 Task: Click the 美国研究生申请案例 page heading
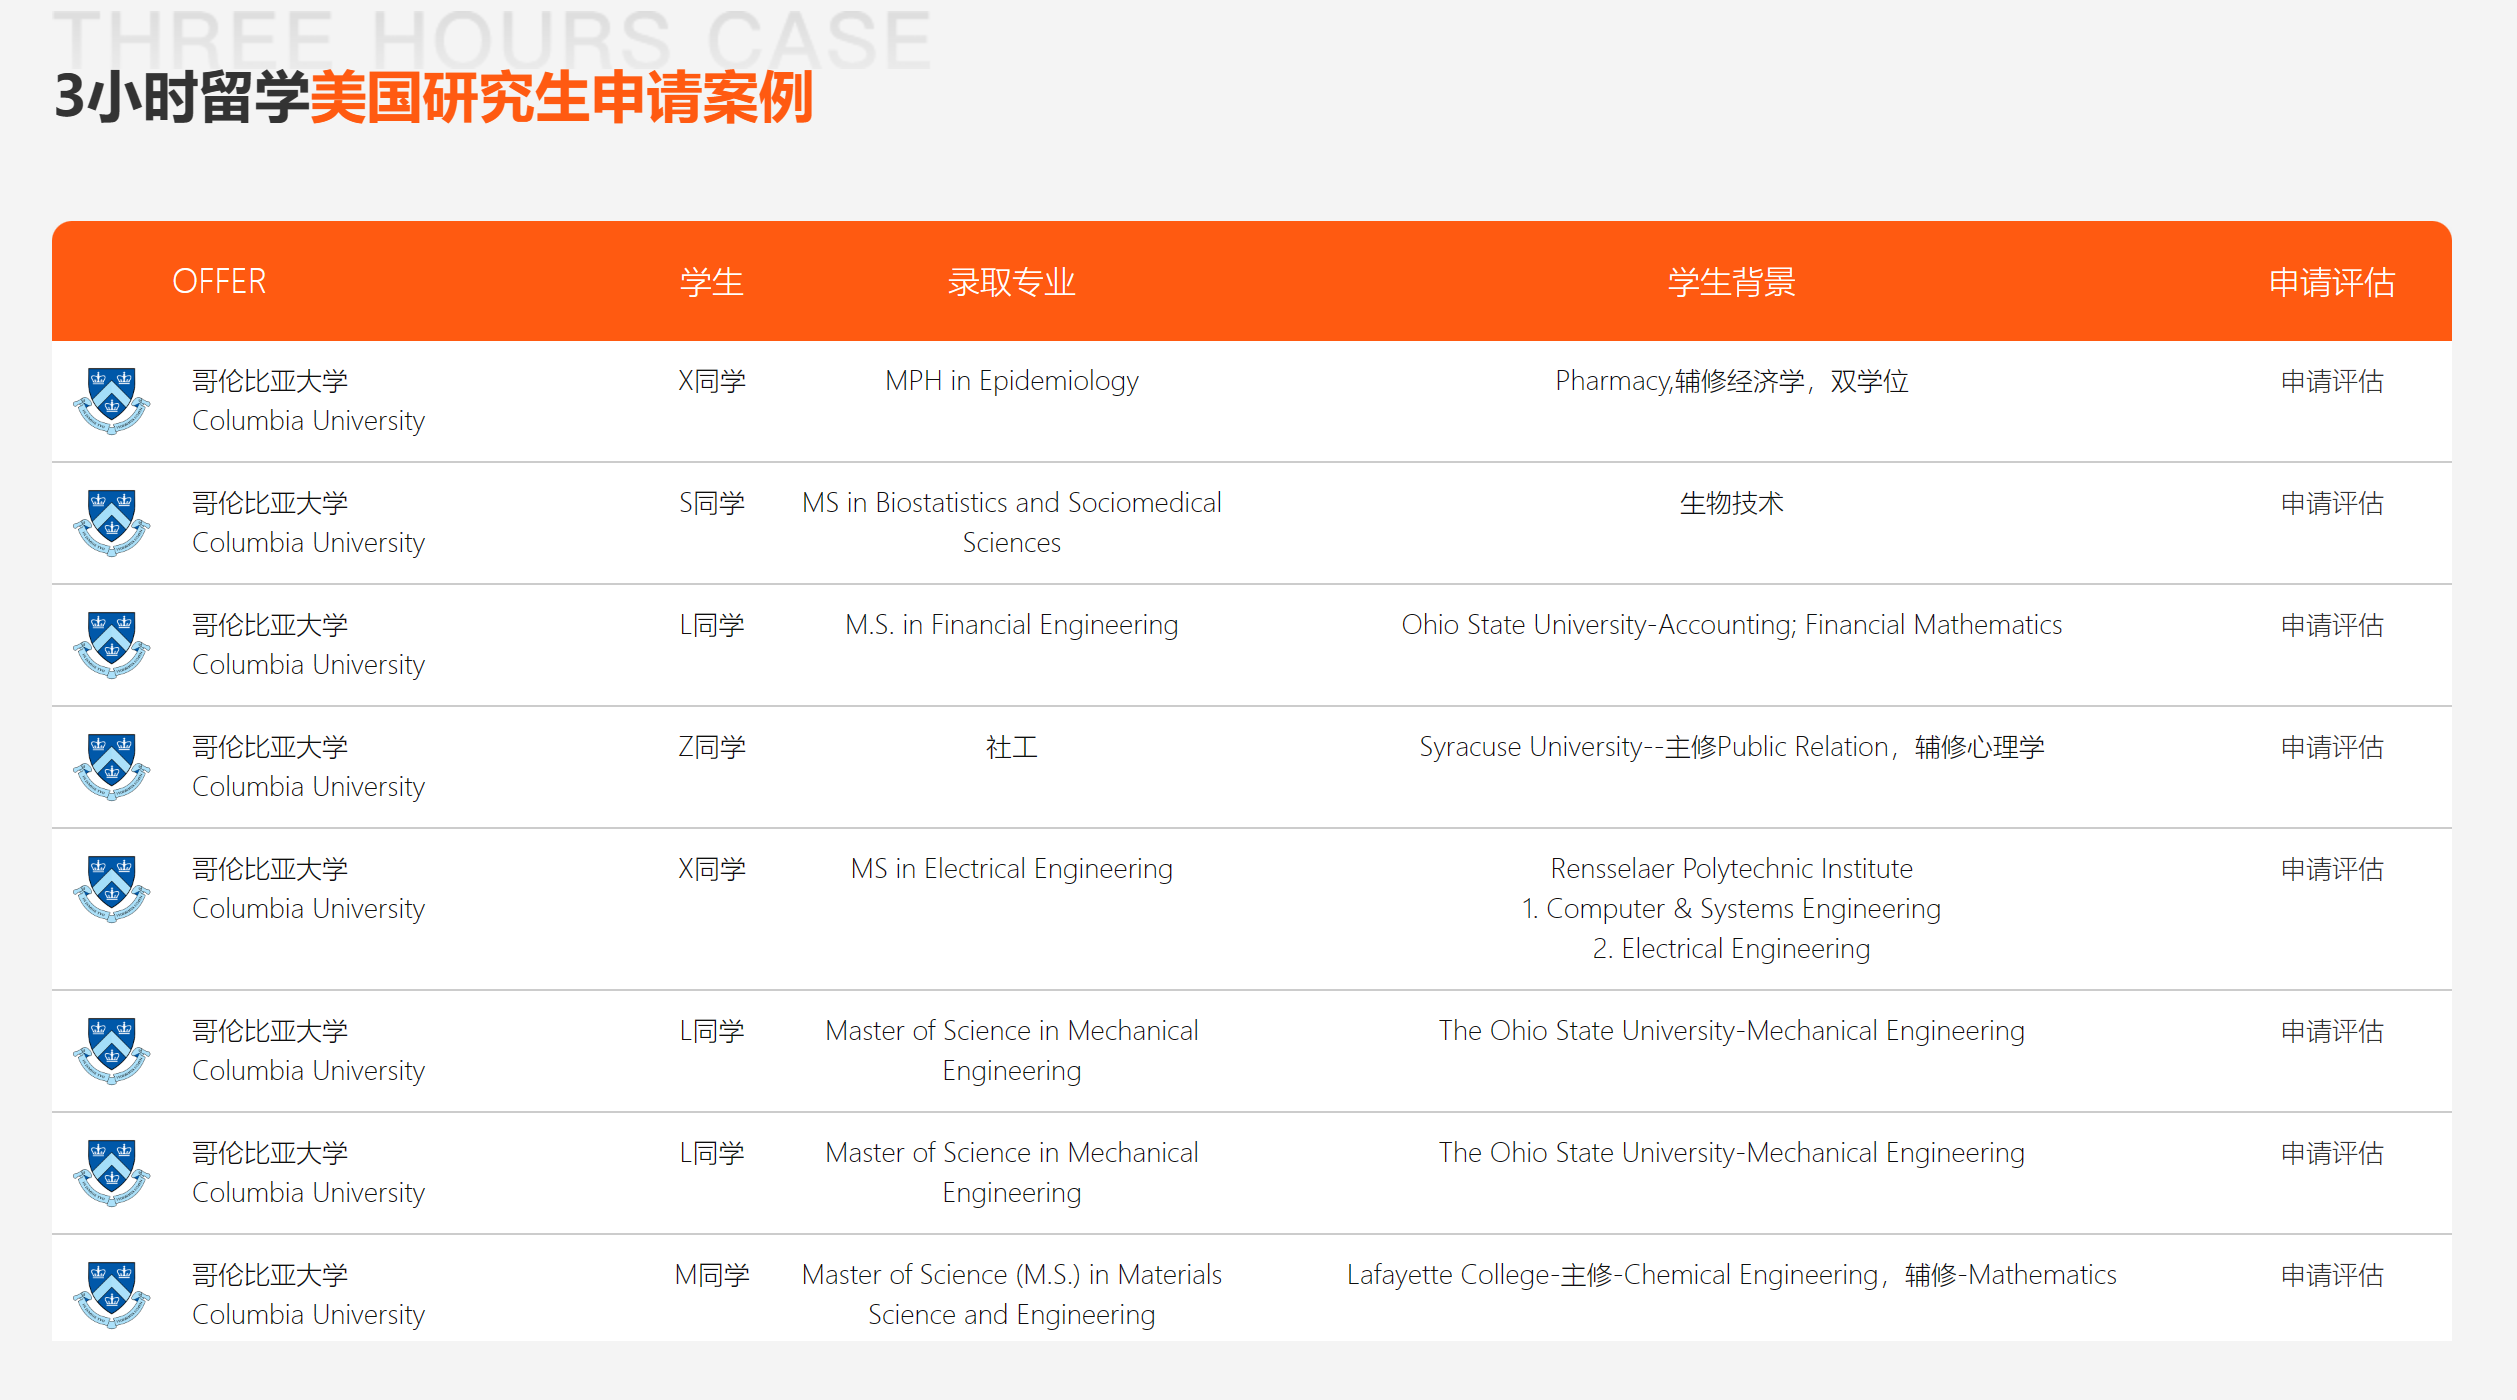click(x=562, y=98)
